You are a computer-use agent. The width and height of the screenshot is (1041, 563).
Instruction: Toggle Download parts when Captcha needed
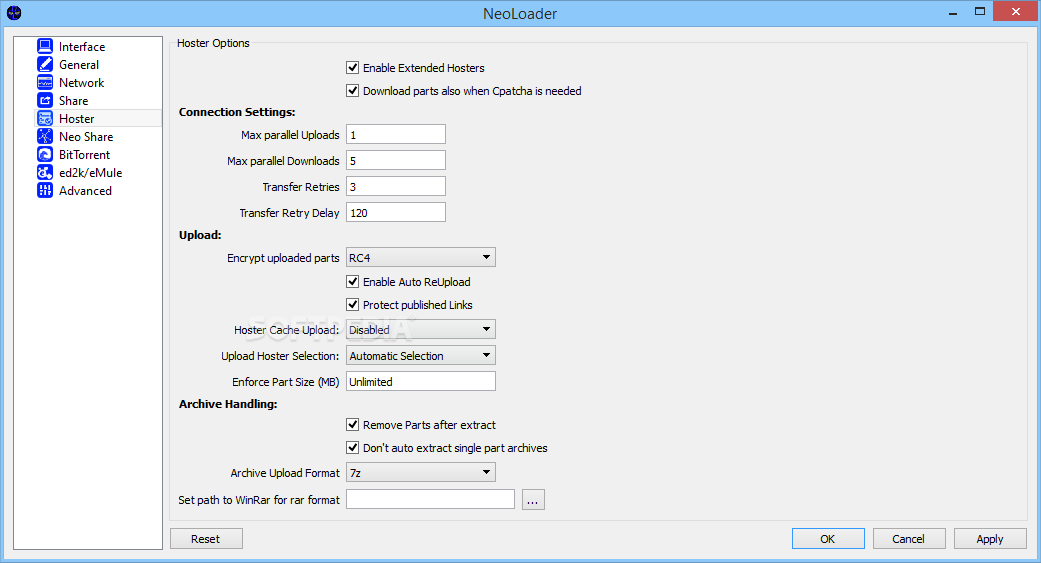[353, 90]
